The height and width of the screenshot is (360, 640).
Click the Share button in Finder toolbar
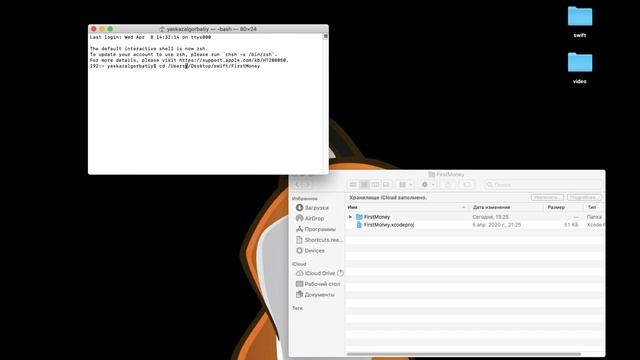(448, 185)
